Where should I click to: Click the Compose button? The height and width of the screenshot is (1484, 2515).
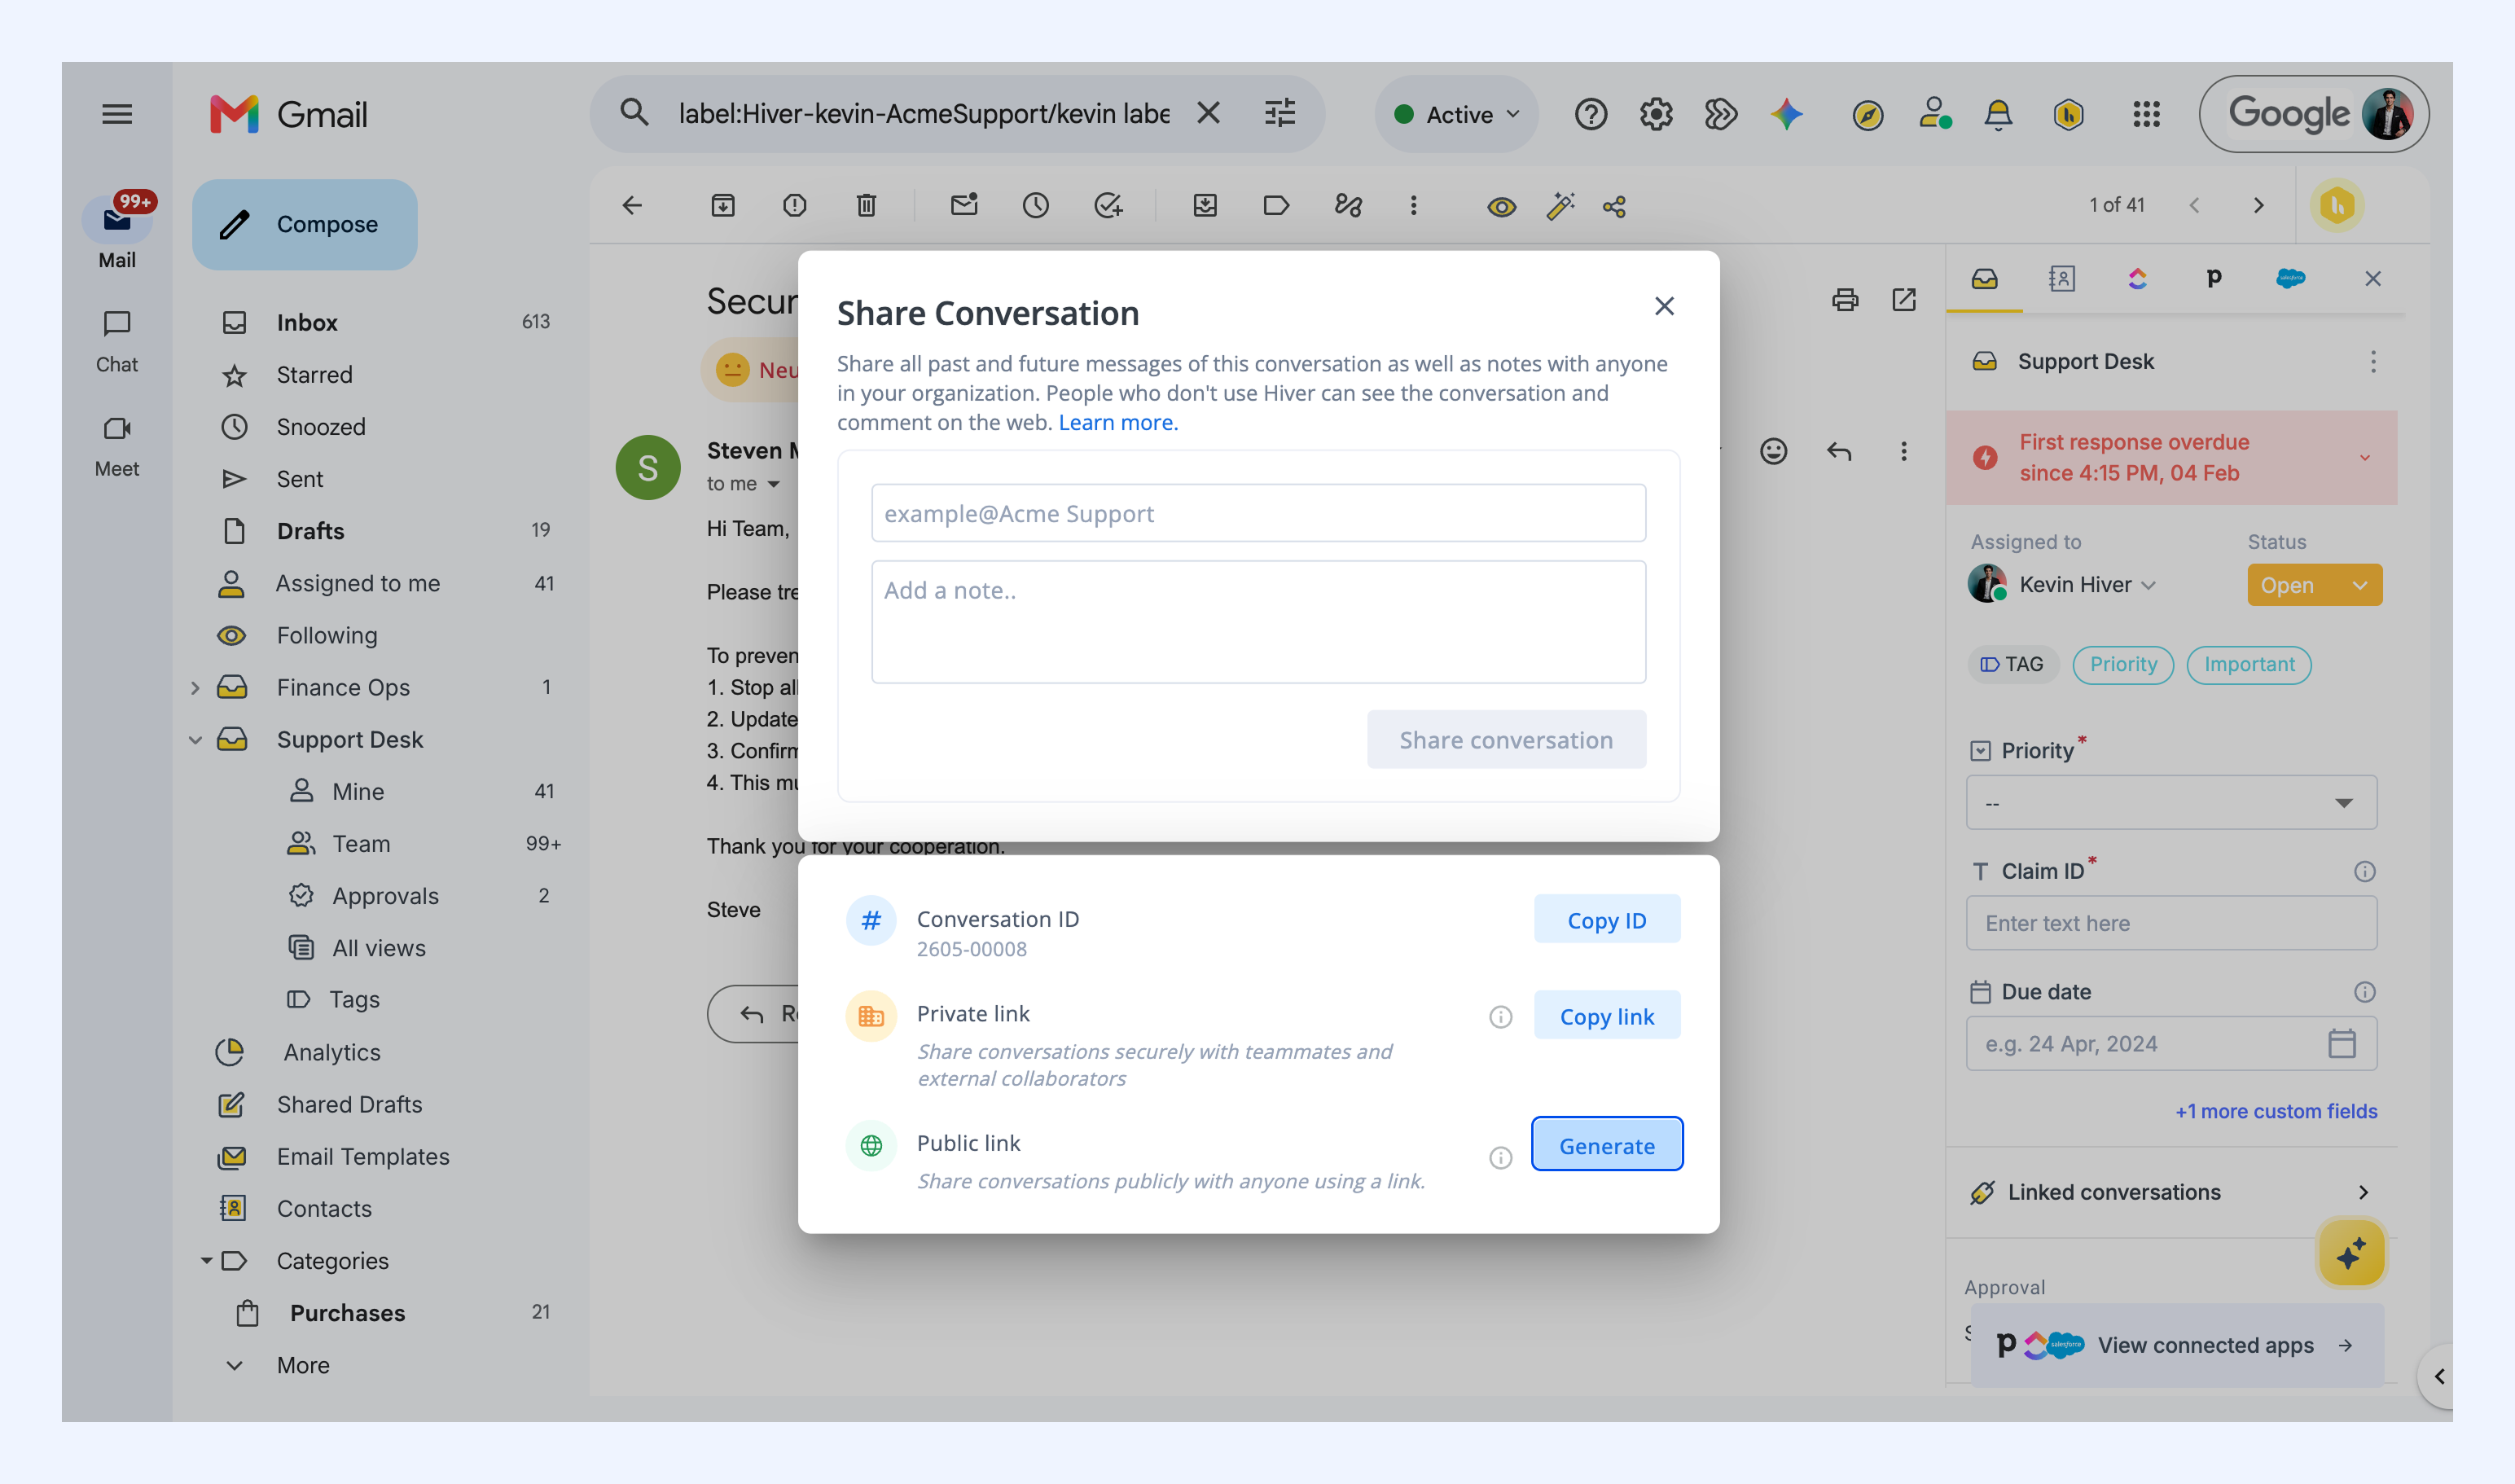pyautogui.click(x=304, y=224)
